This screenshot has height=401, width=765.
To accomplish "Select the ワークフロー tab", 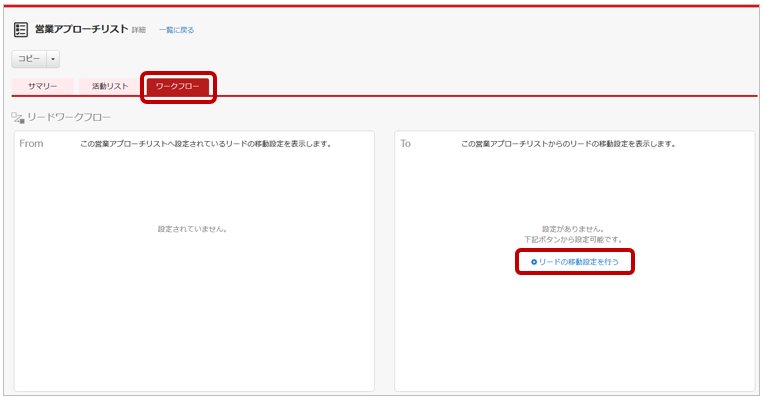I will point(177,87).
